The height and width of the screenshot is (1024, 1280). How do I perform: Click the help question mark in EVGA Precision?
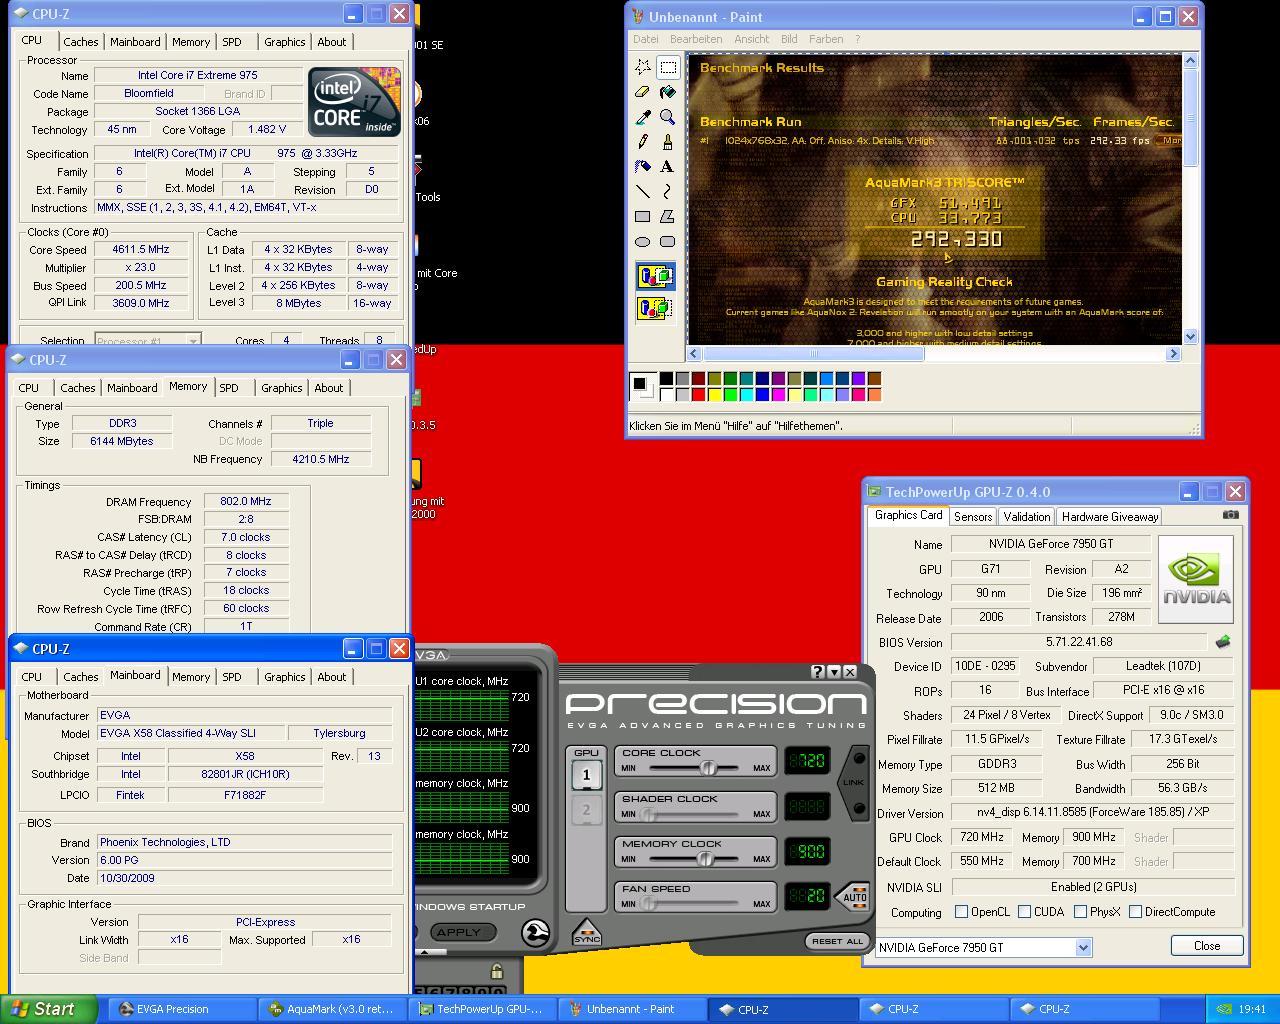point(818,672)
